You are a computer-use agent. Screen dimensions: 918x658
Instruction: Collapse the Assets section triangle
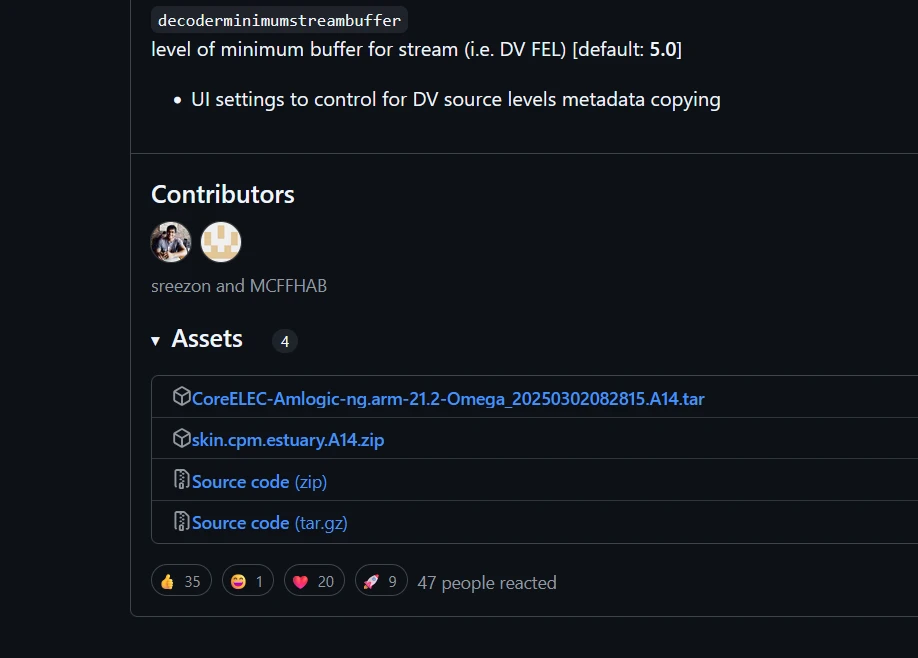(156, 341)
